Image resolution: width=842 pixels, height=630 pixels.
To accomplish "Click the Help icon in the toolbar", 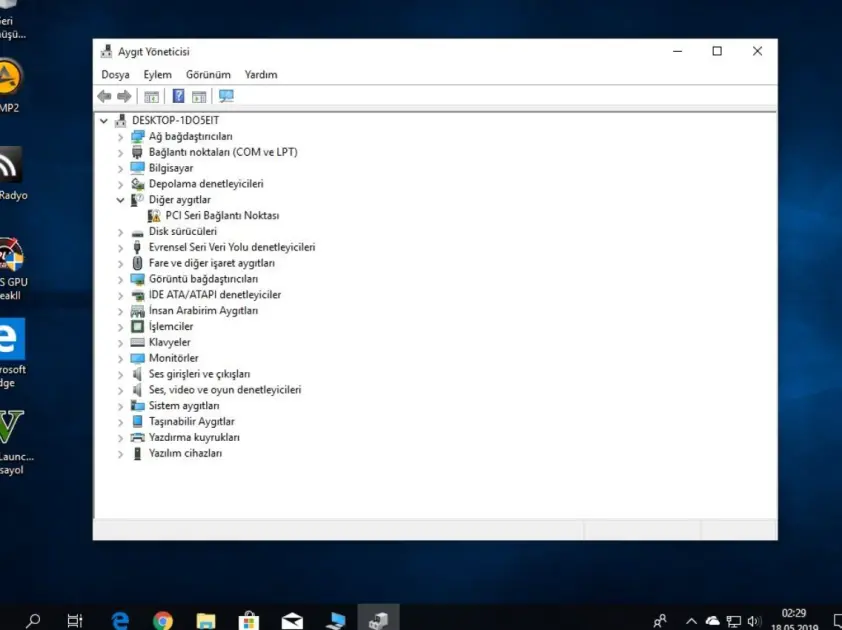I will [178, 96].
